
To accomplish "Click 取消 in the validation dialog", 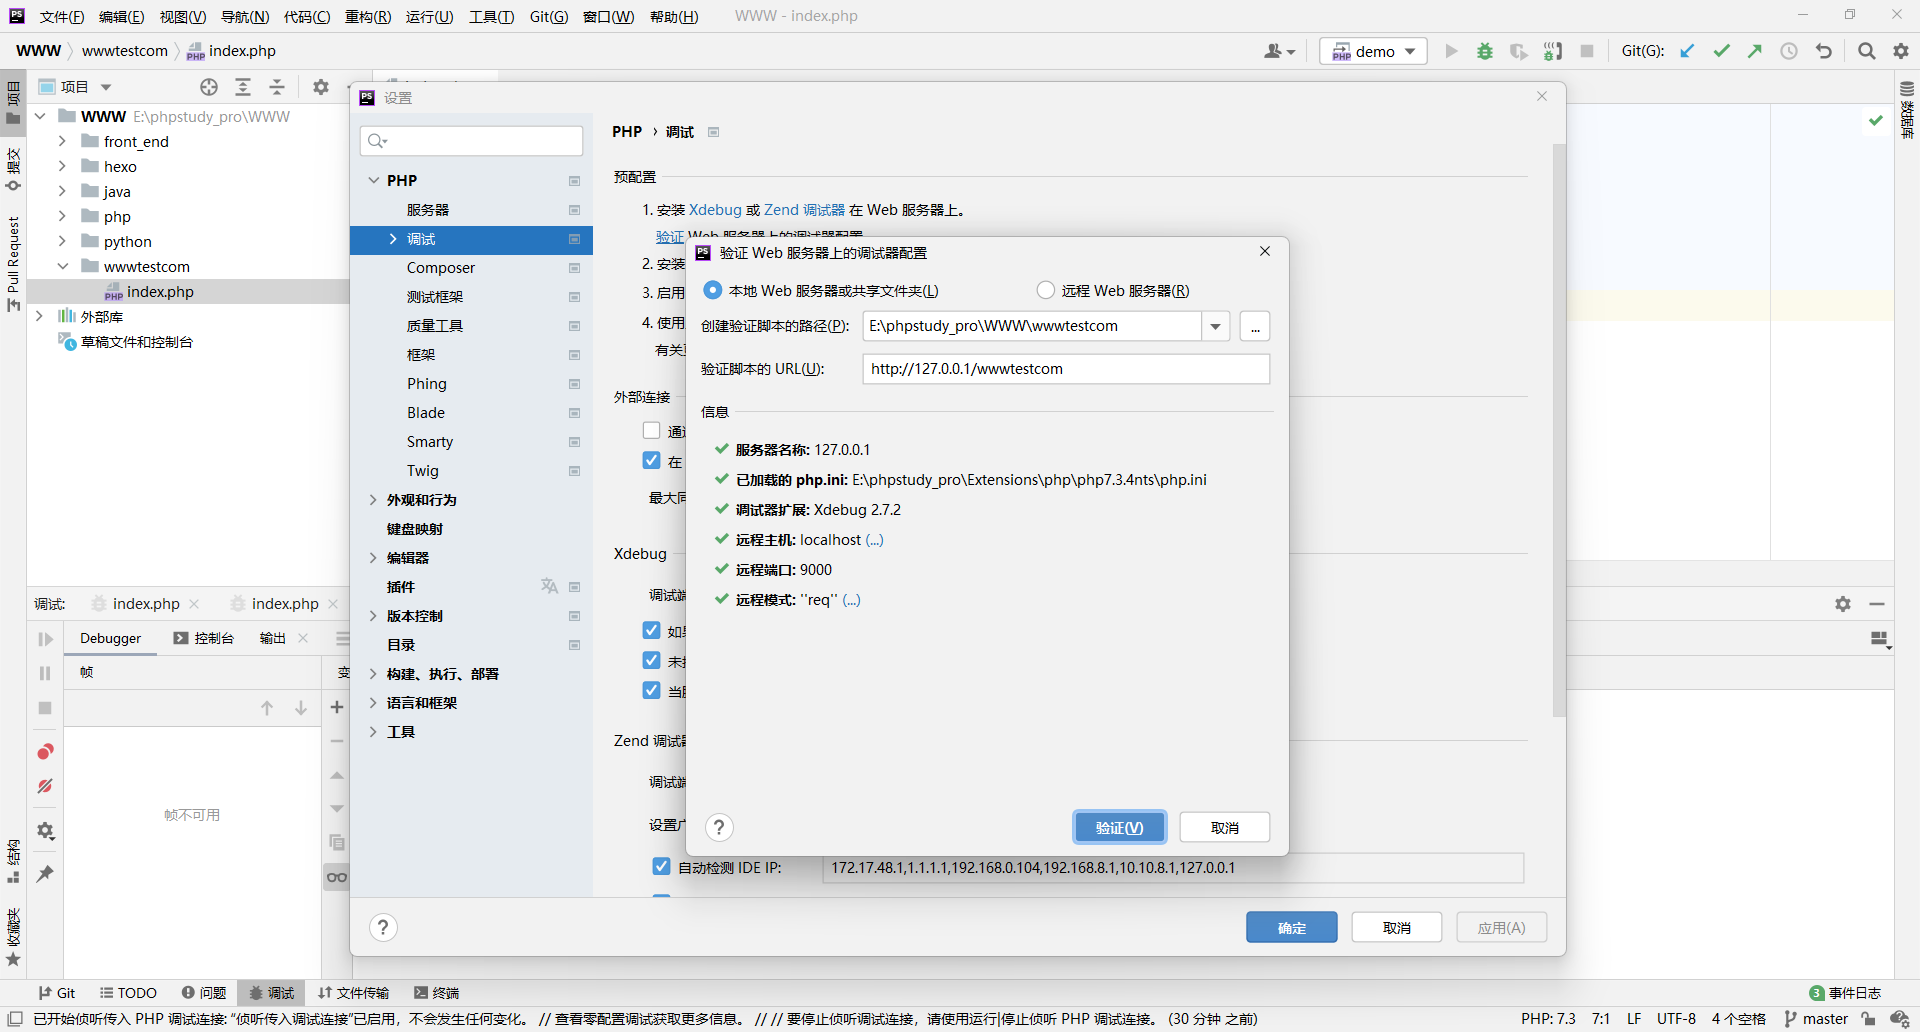I will click(1224, 827).
